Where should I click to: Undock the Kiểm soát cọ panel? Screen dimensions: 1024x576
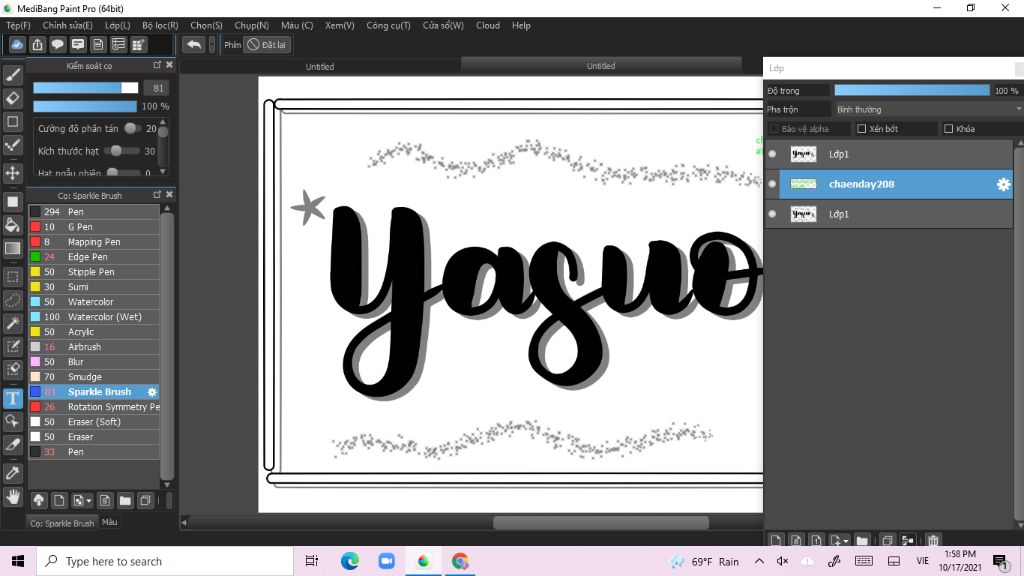157,65
